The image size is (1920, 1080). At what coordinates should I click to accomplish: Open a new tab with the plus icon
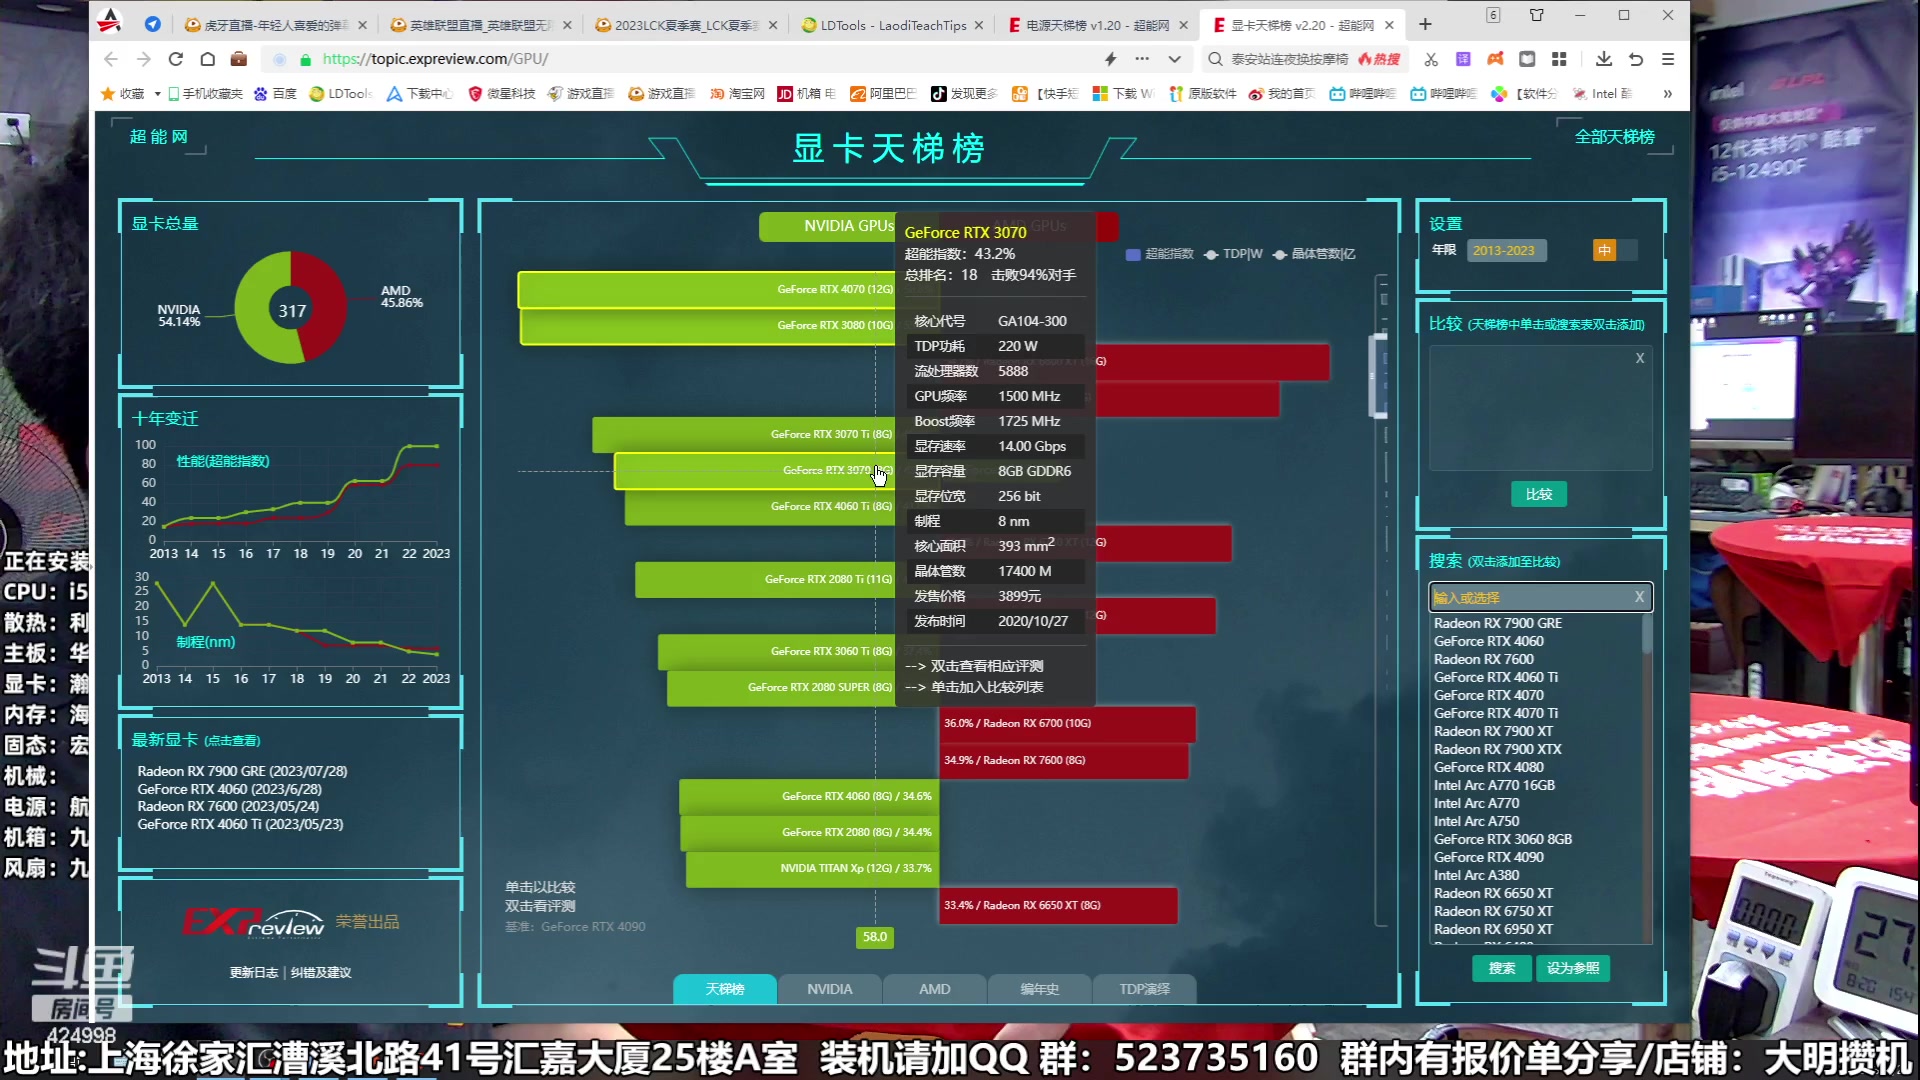(x=1426, y=24)
